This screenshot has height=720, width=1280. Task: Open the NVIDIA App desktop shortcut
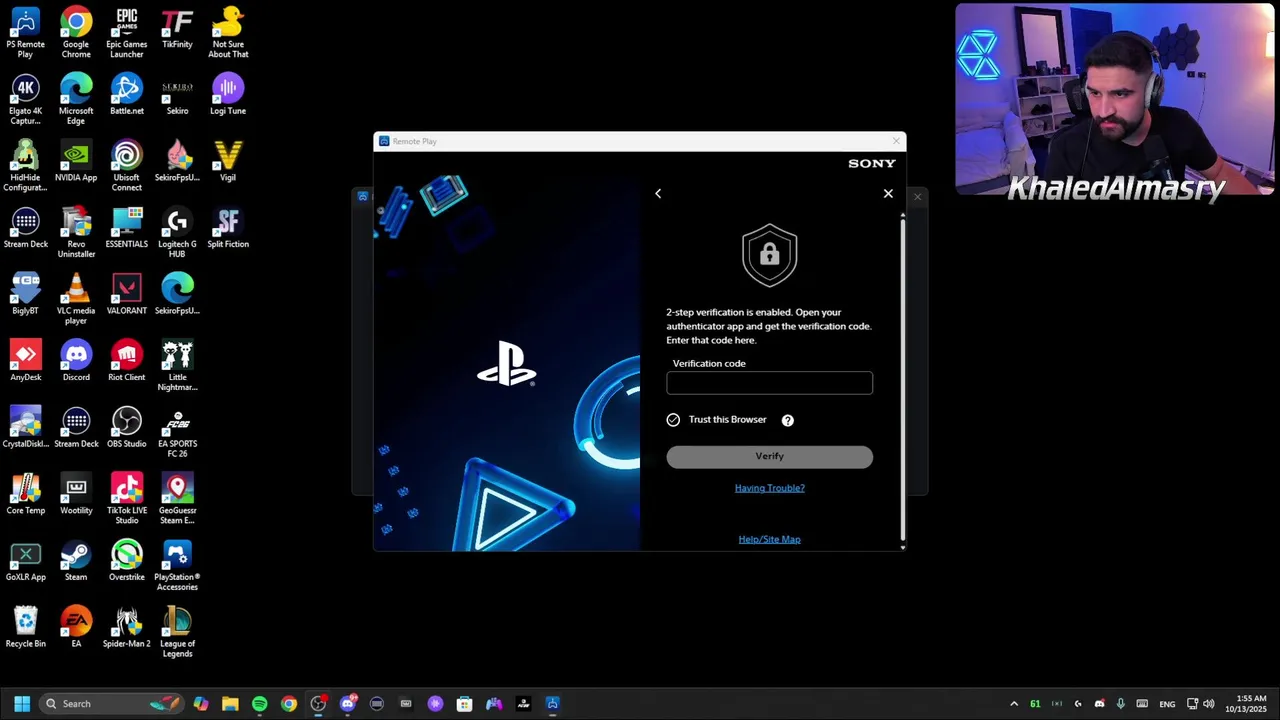(76, 161)
